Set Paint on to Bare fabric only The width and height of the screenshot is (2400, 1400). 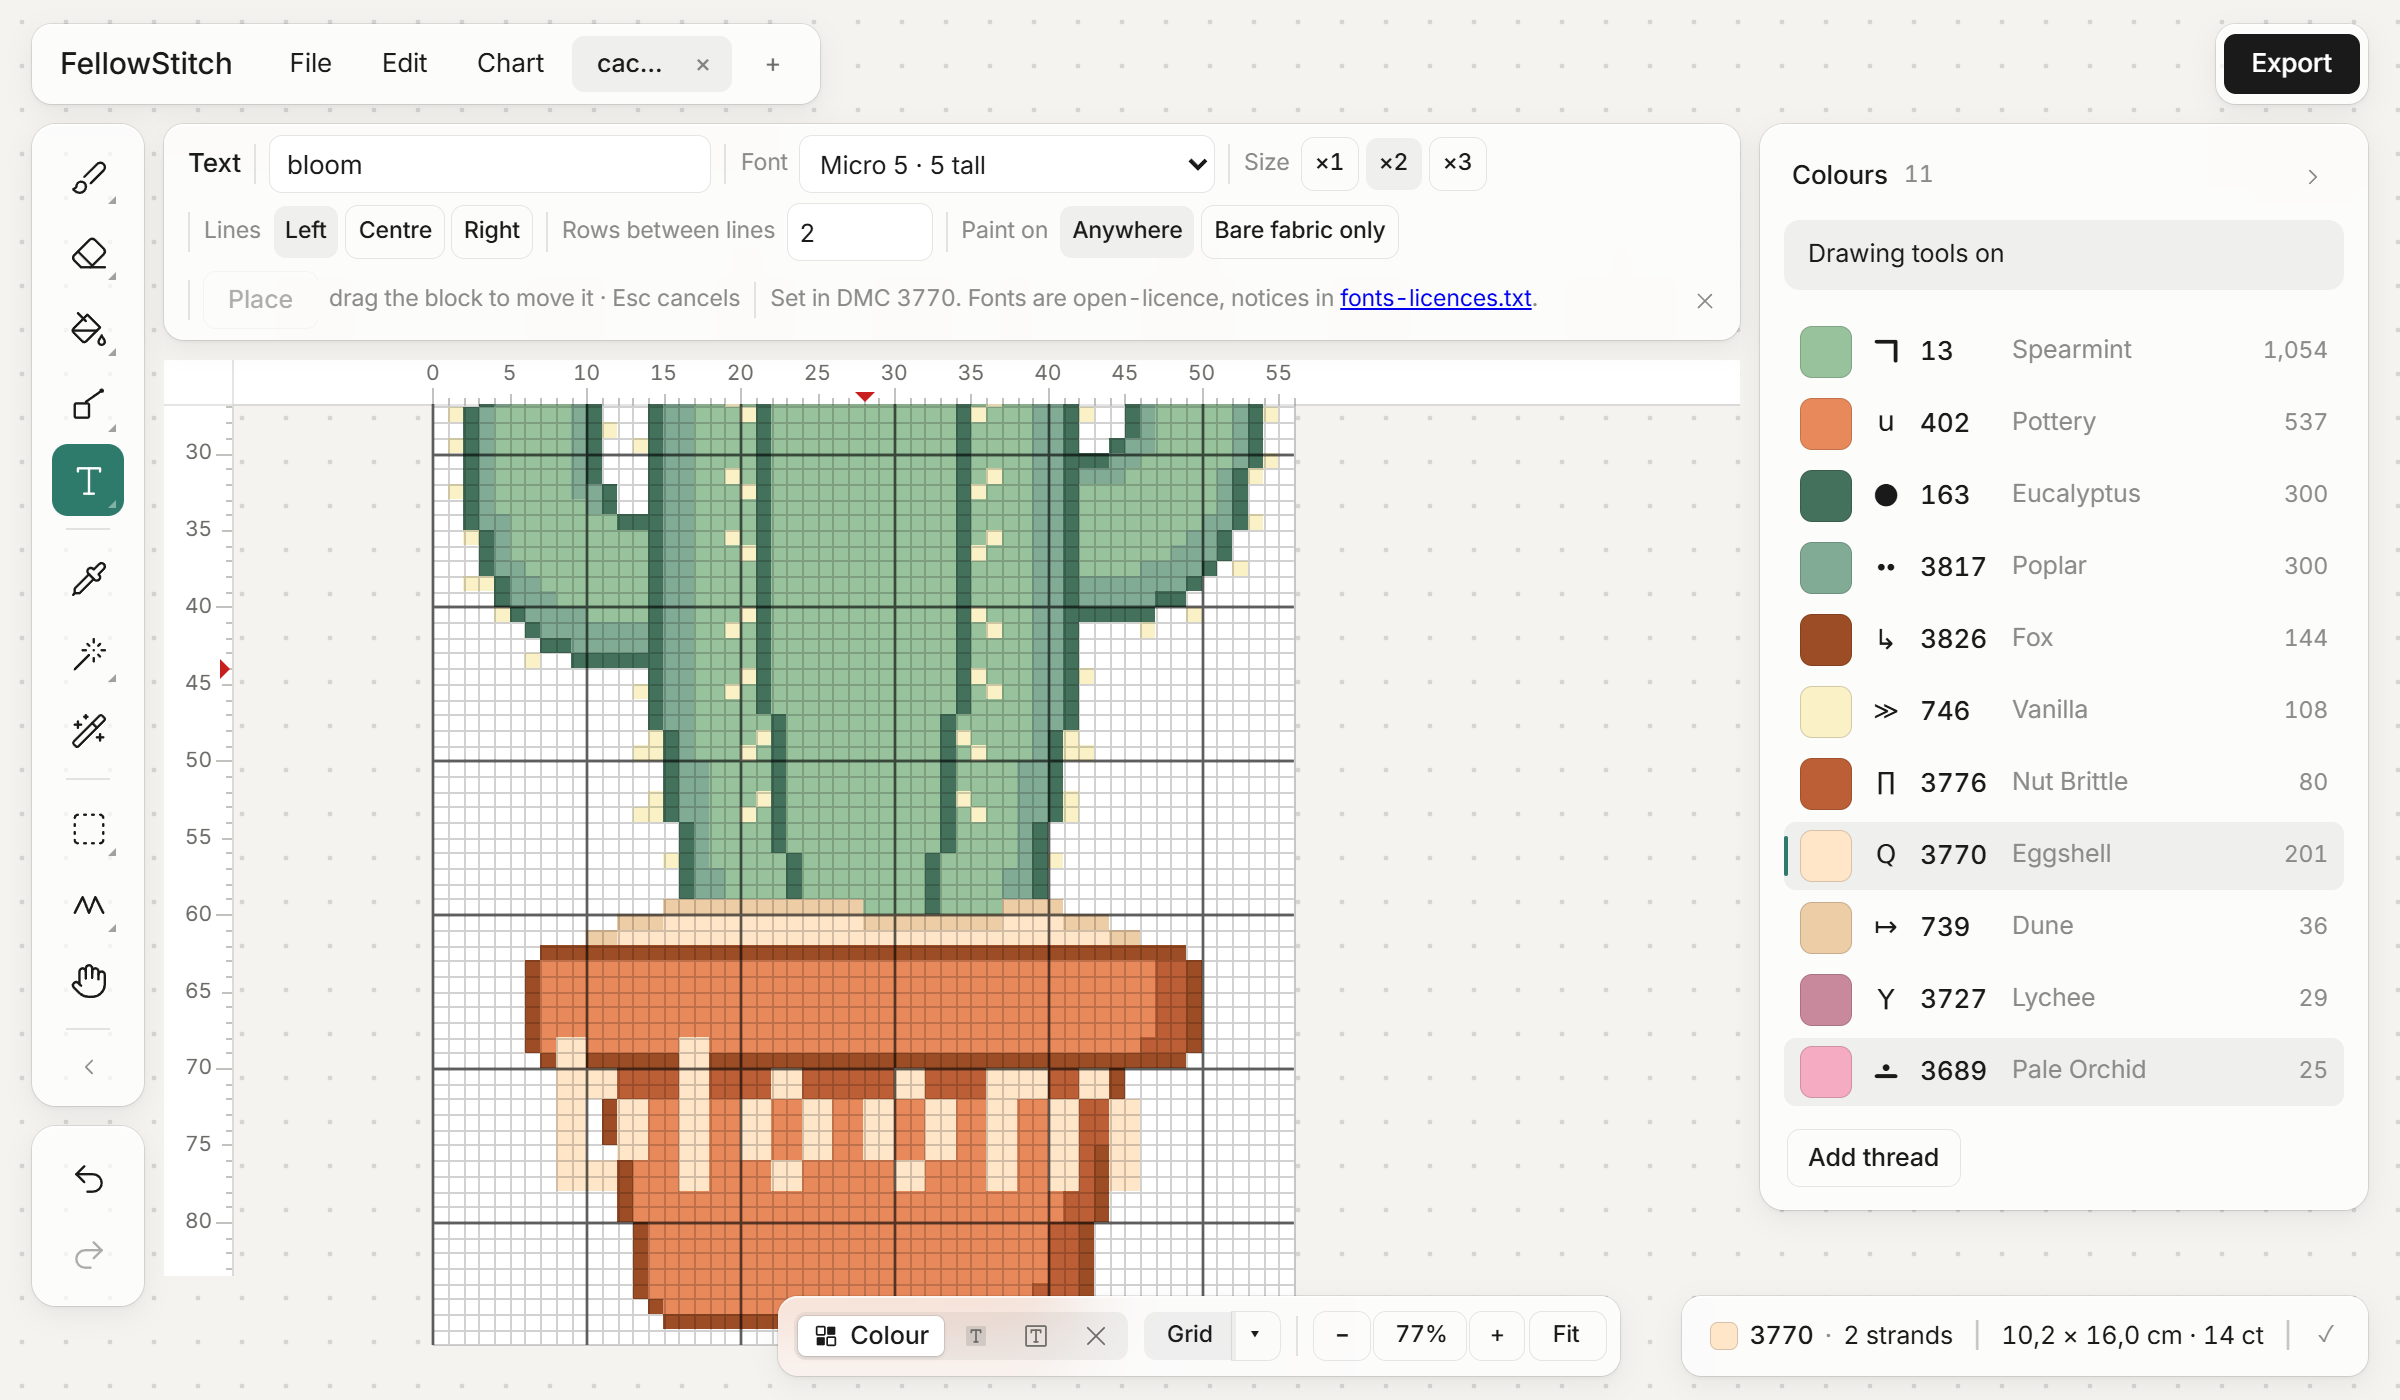point(1299,231)
